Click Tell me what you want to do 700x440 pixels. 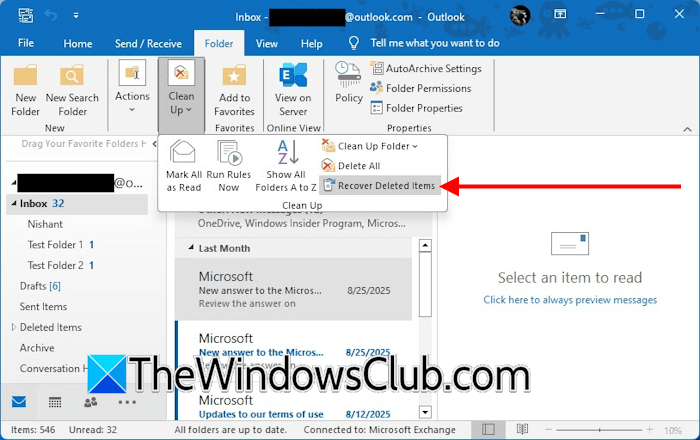point(434,43)
